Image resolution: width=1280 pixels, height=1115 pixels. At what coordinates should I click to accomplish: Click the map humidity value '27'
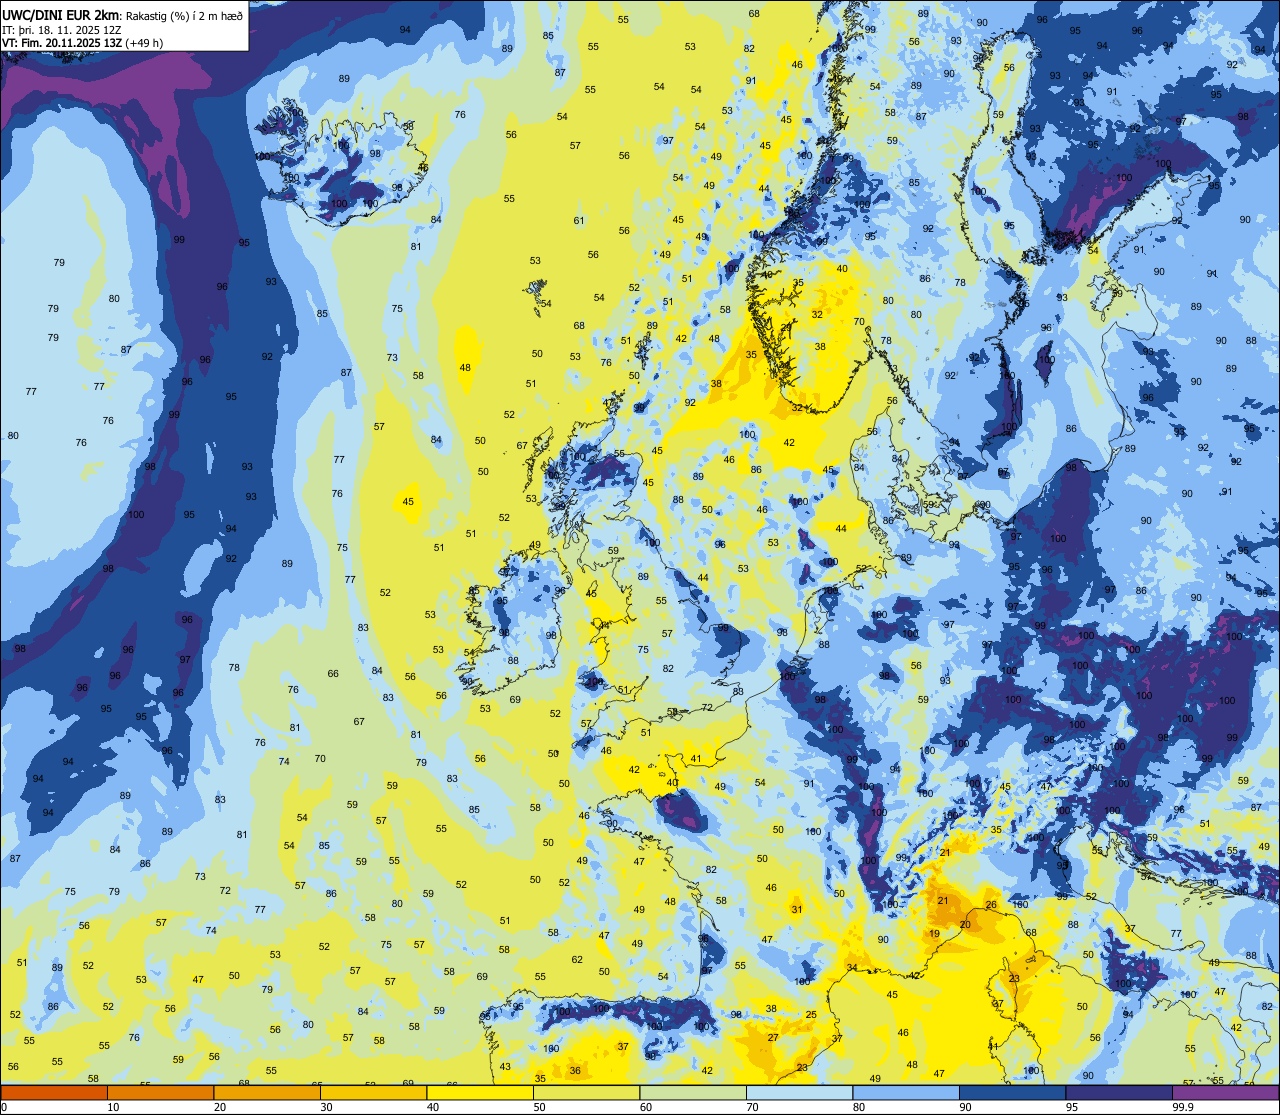pyautogui.click(x=773, y=1038)
